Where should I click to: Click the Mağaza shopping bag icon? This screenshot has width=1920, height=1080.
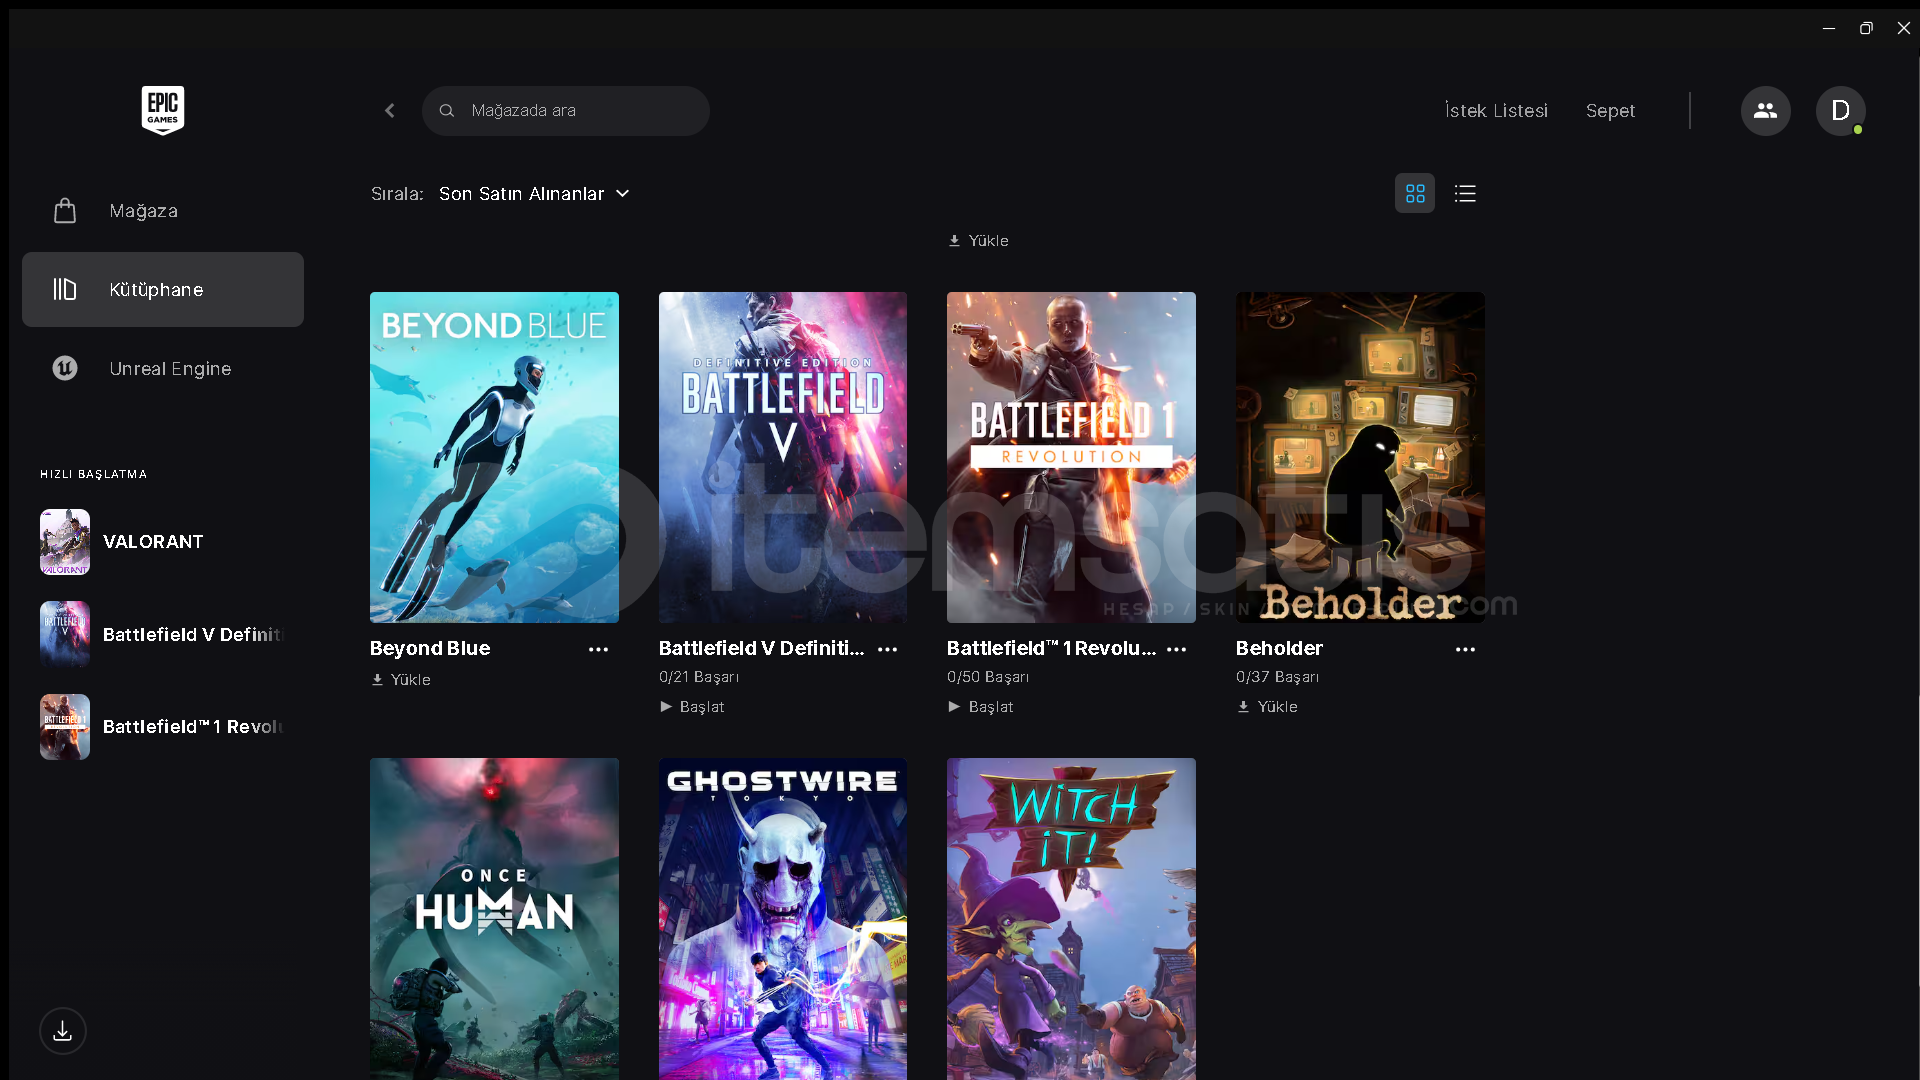(65, 211)
